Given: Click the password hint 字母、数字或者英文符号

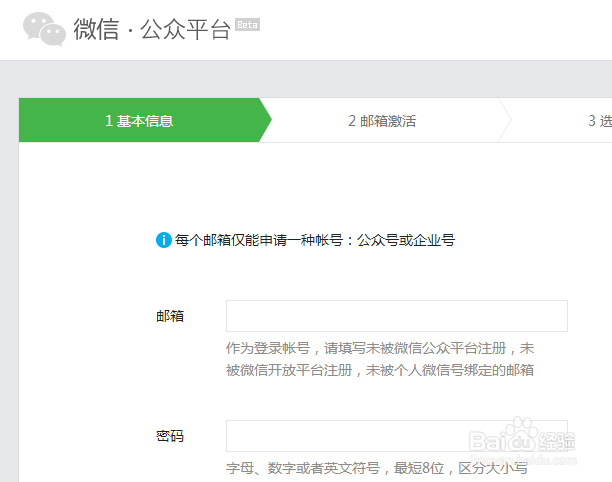Looking at the screenshot, I should [x=303, y=468].
